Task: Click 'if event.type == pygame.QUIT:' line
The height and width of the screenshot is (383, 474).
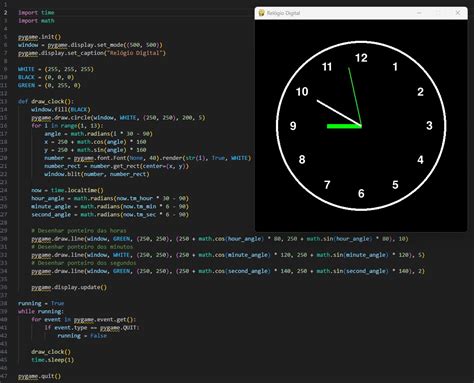Action: [92, 328]
